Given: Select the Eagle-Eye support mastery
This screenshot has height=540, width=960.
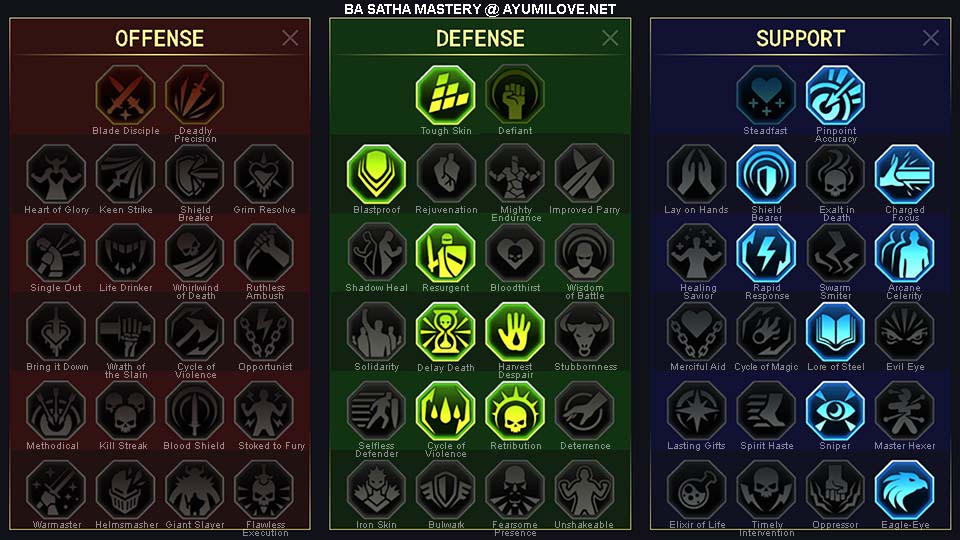Looking at the screenshot, I should coord(905,490).
